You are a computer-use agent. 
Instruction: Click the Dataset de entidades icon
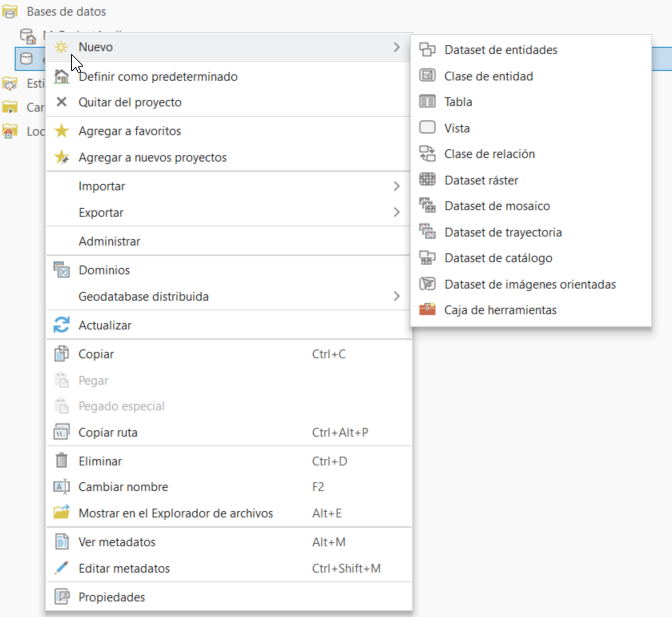pyautogui.click(x=427, y=50)
